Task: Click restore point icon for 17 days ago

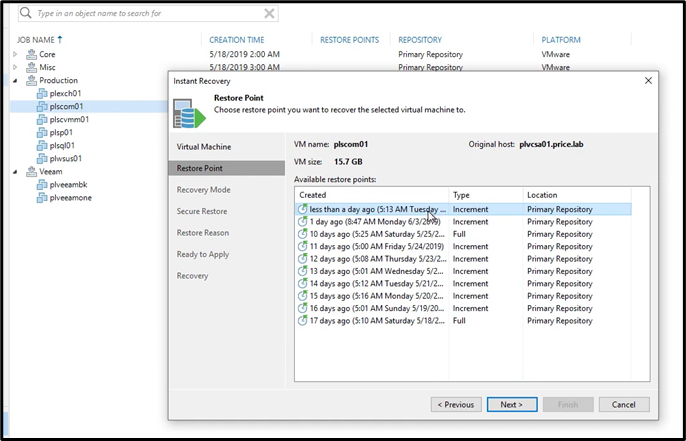Action: [302, 321]
